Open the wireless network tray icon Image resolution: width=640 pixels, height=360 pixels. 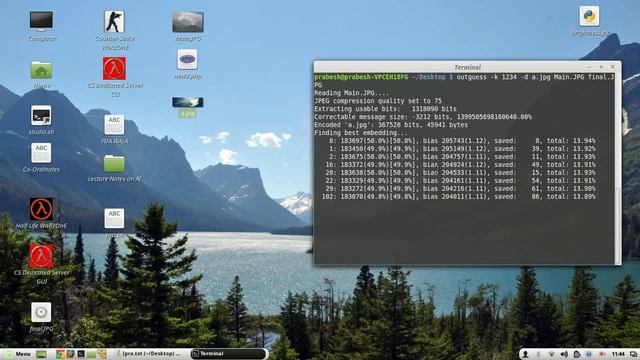pyautogui.click(x=551, y=354)
